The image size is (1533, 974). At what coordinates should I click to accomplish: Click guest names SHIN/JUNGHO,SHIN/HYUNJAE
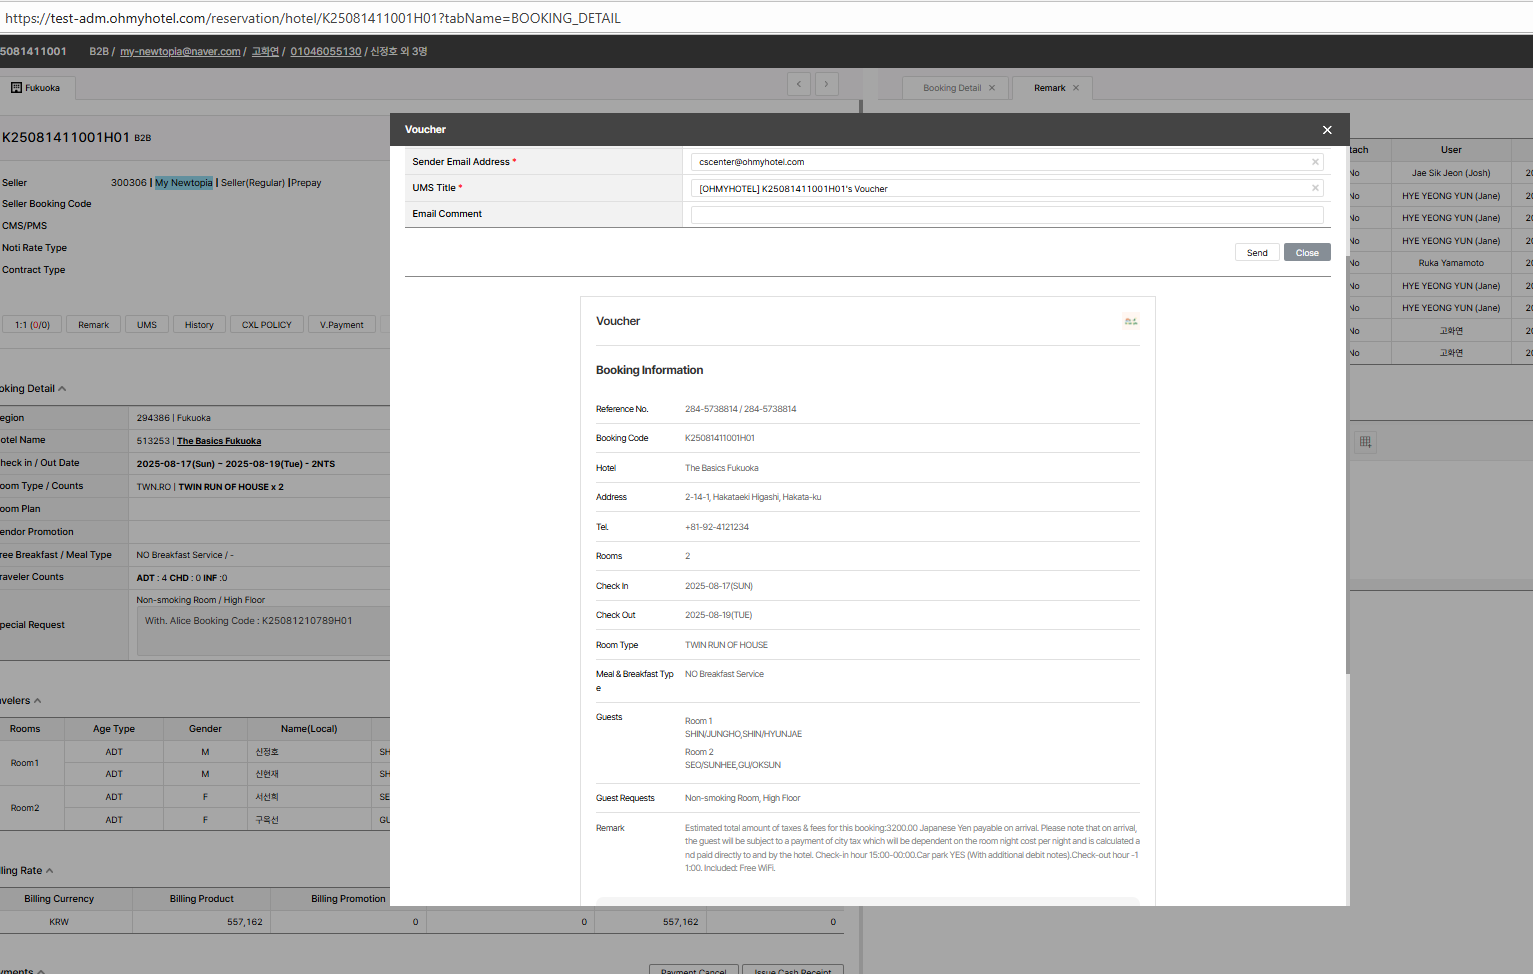743,734
